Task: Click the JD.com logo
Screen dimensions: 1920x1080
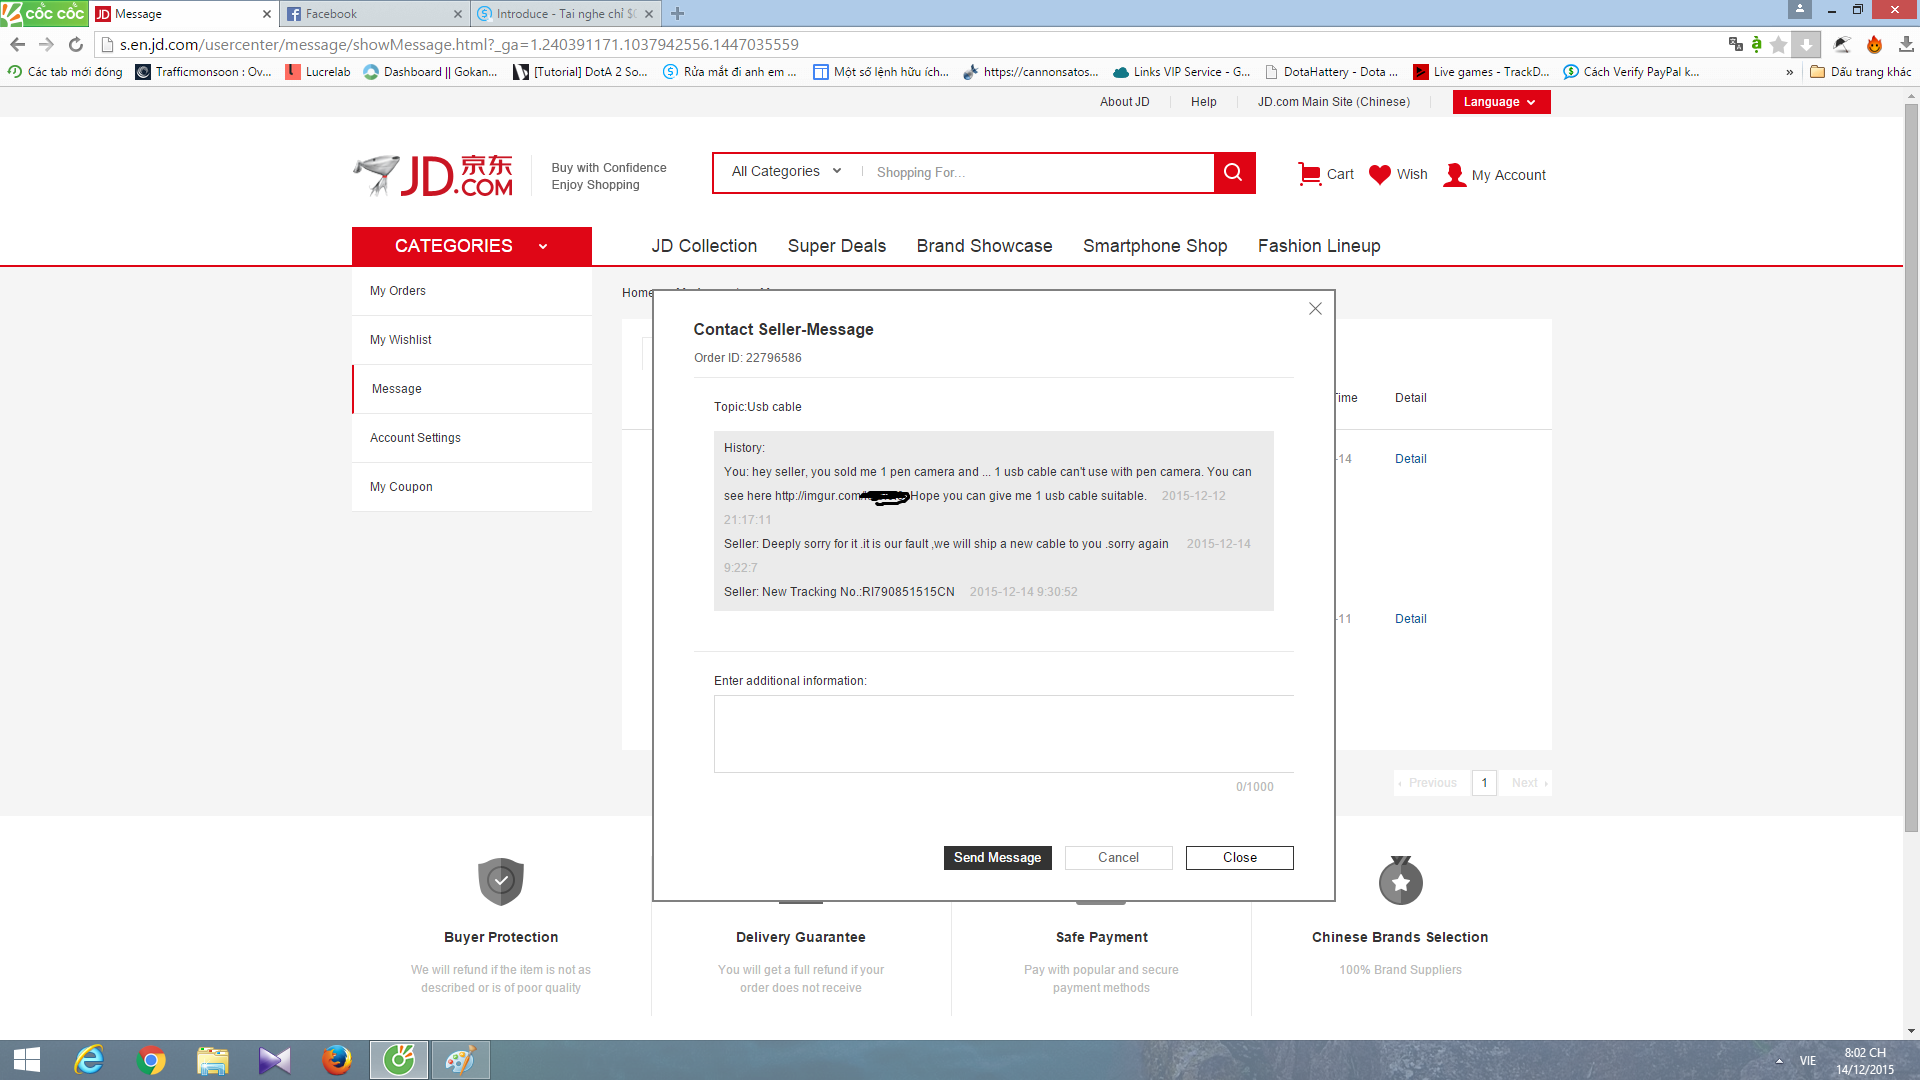Action: (x=434, y=175)
